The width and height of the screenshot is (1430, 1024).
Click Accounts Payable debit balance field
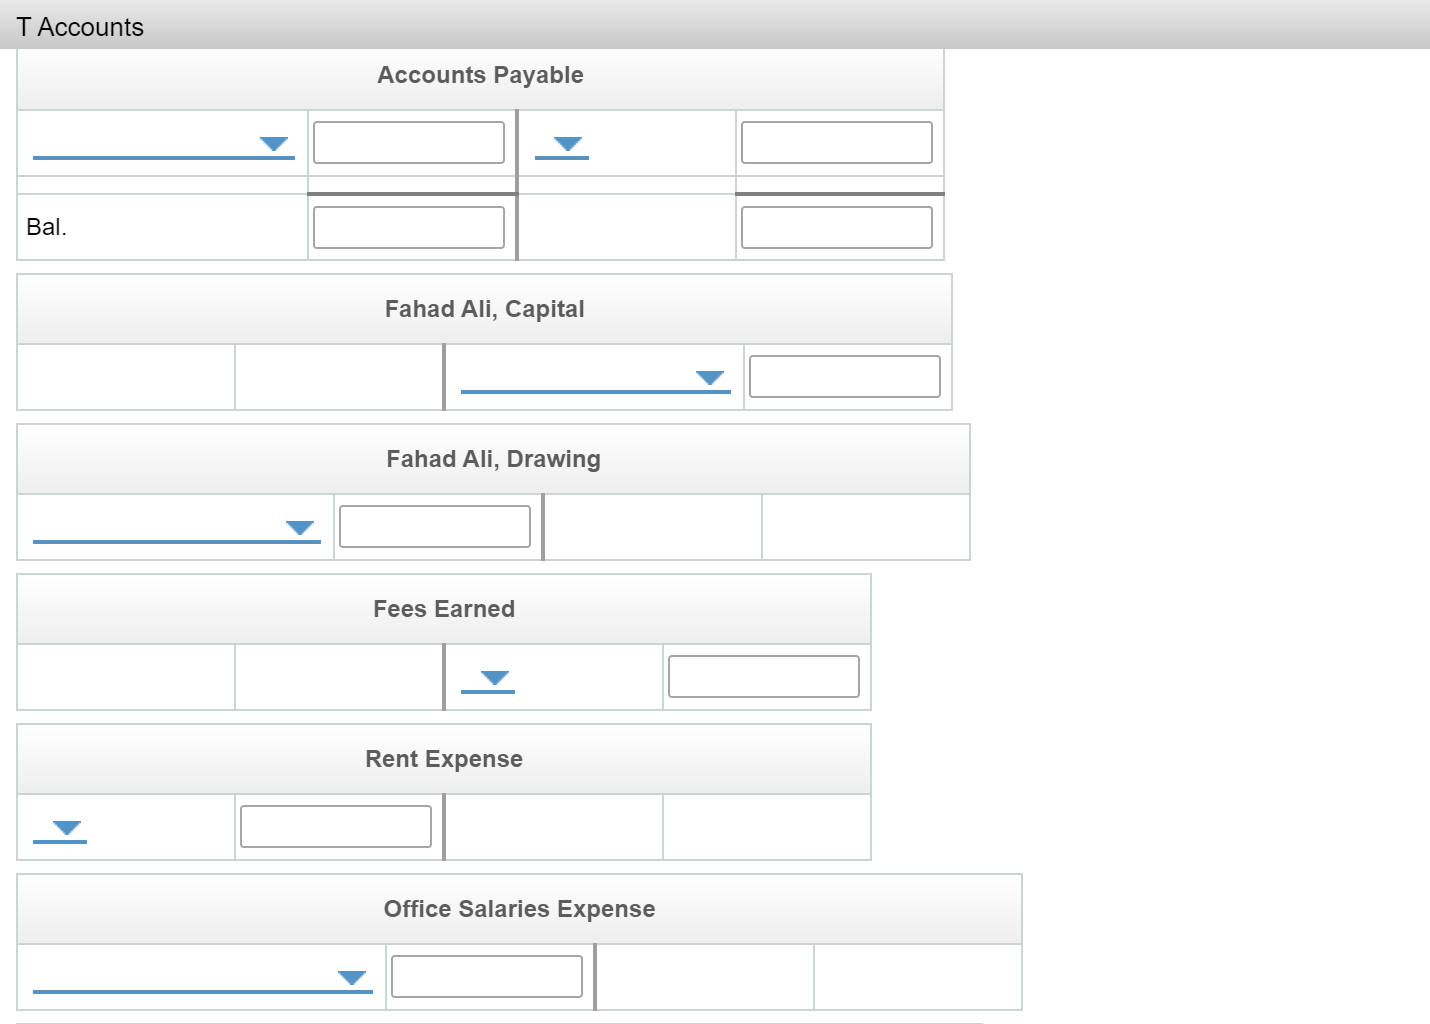coord(409,227)
